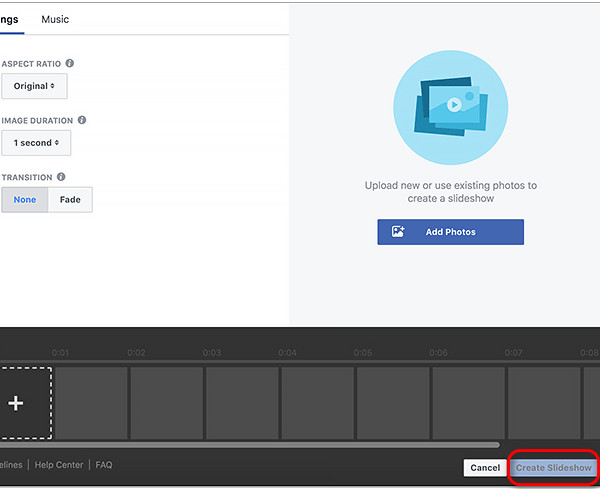Image resolution: width=600 pixels, height=489 pixels.
Task: Open the Image Duration 1 second dropdown
Action: [36, 143]
